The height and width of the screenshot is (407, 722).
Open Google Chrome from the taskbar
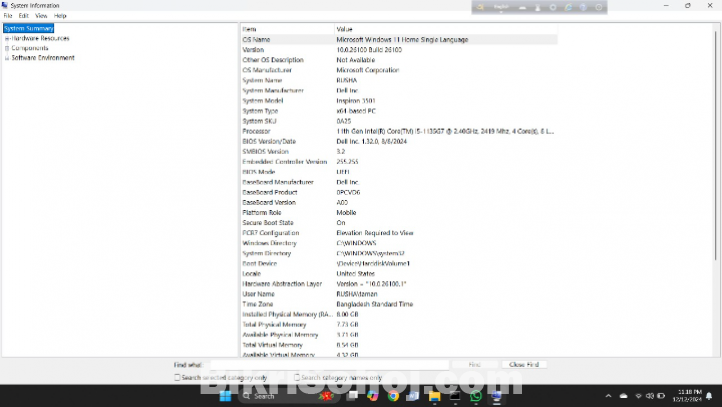pyautogui.click(x=393, y=396)
